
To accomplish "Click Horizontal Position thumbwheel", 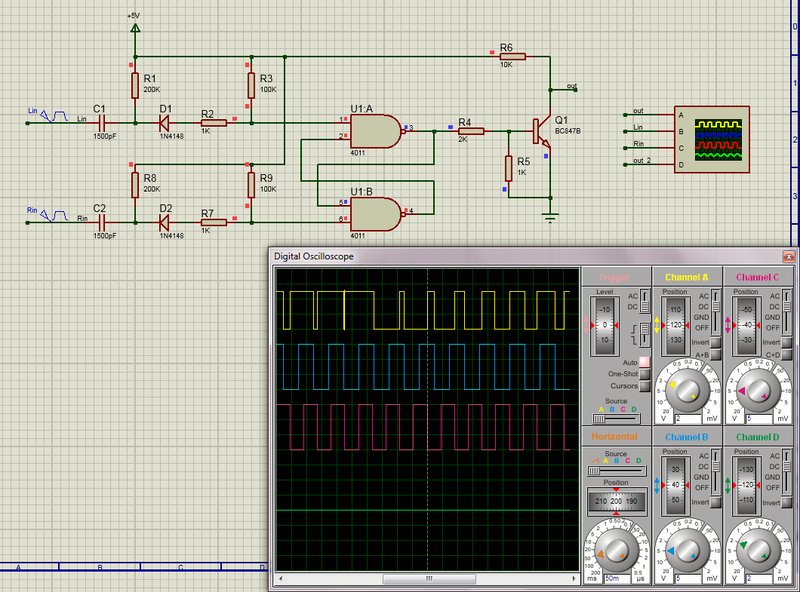I will pyautogui.click(x=616, y=501).
